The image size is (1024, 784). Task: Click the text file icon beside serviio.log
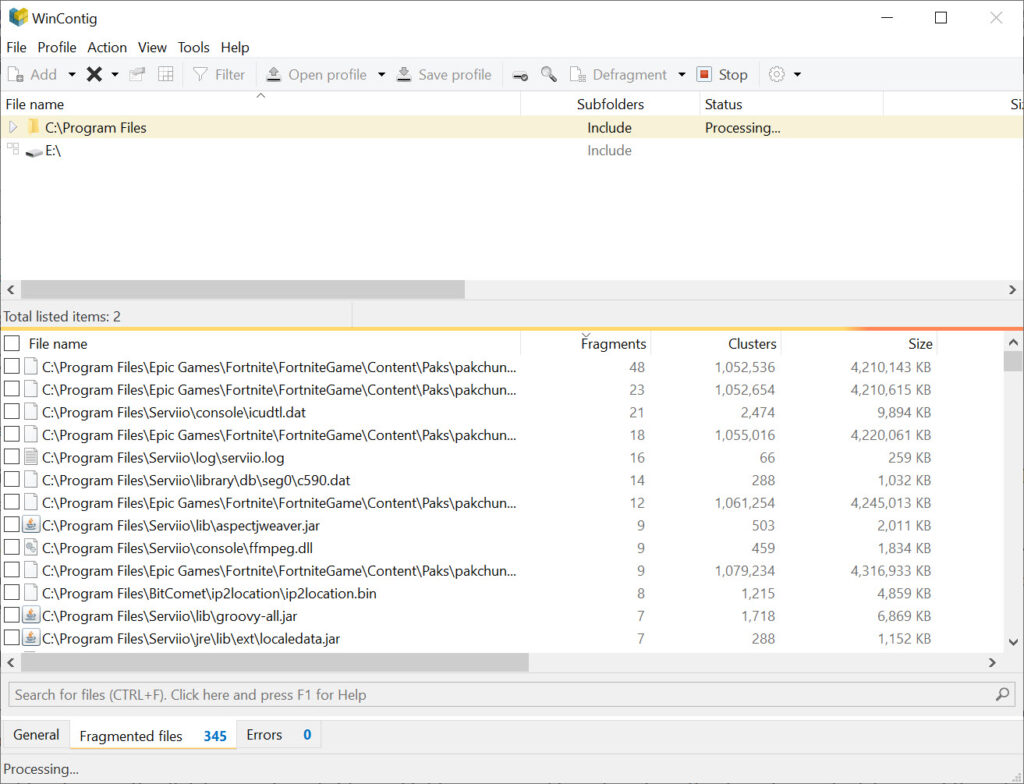(x=31, y=457)
